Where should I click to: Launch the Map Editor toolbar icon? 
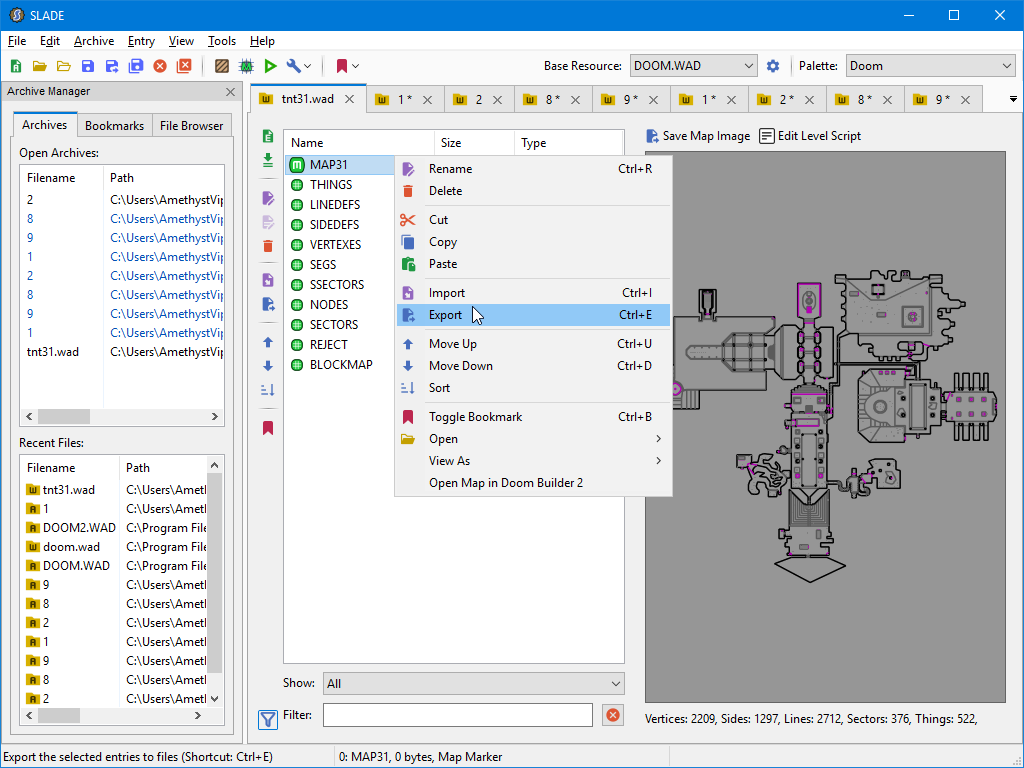(x=246, y=66)
